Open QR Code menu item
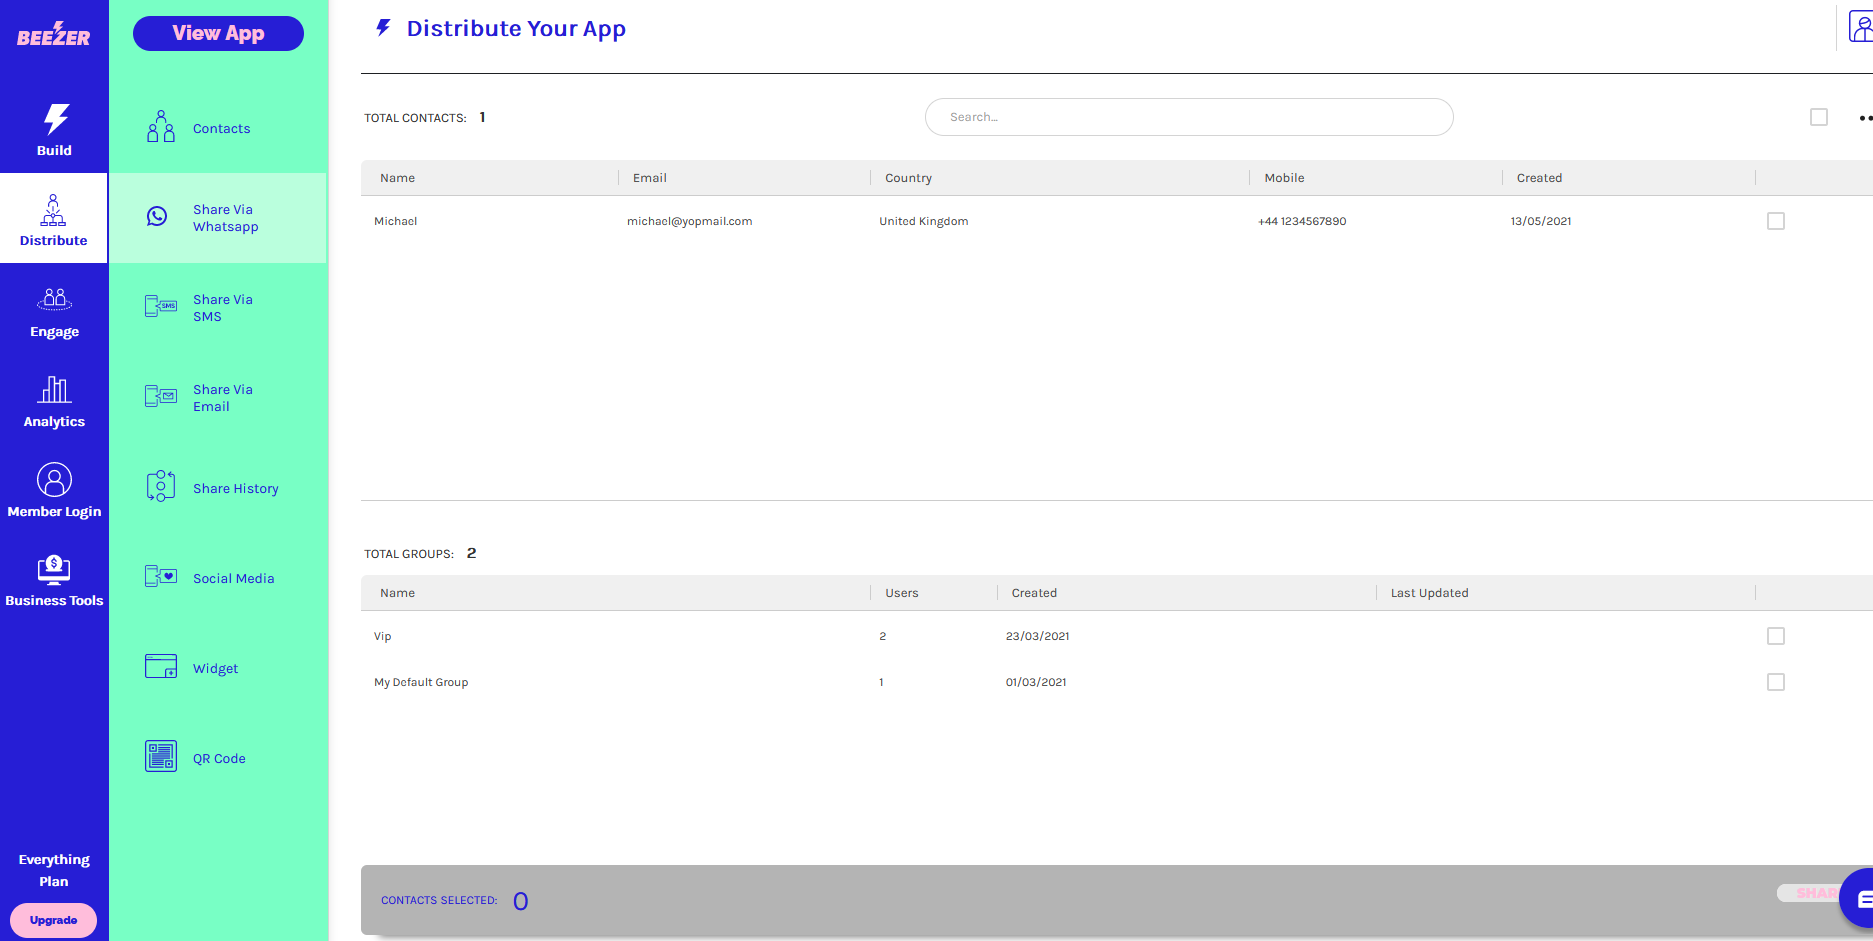This screenshot has height=941, width=1873. 218,758
